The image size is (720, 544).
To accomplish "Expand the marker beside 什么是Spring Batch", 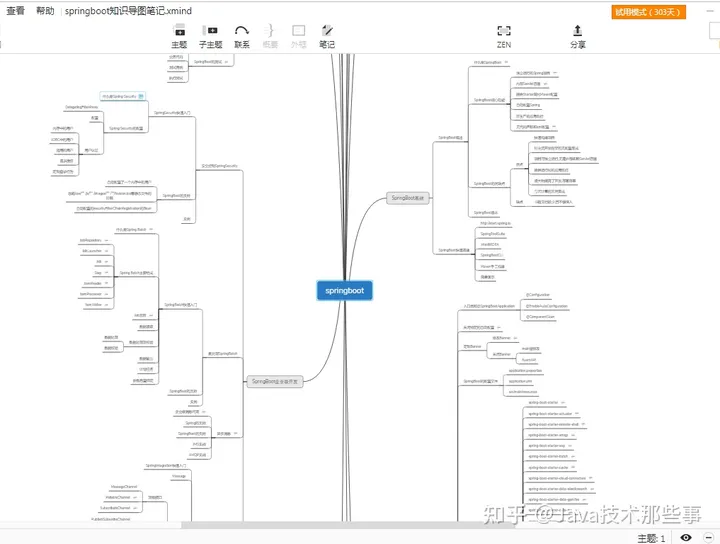I will [x=151, y=229].
